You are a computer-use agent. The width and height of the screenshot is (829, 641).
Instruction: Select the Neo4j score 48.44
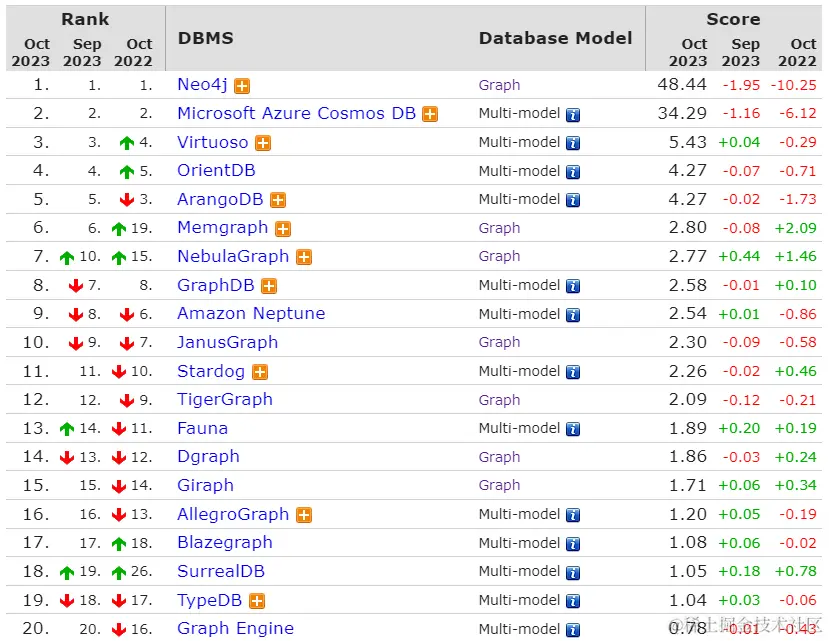[x=682, y=85]
